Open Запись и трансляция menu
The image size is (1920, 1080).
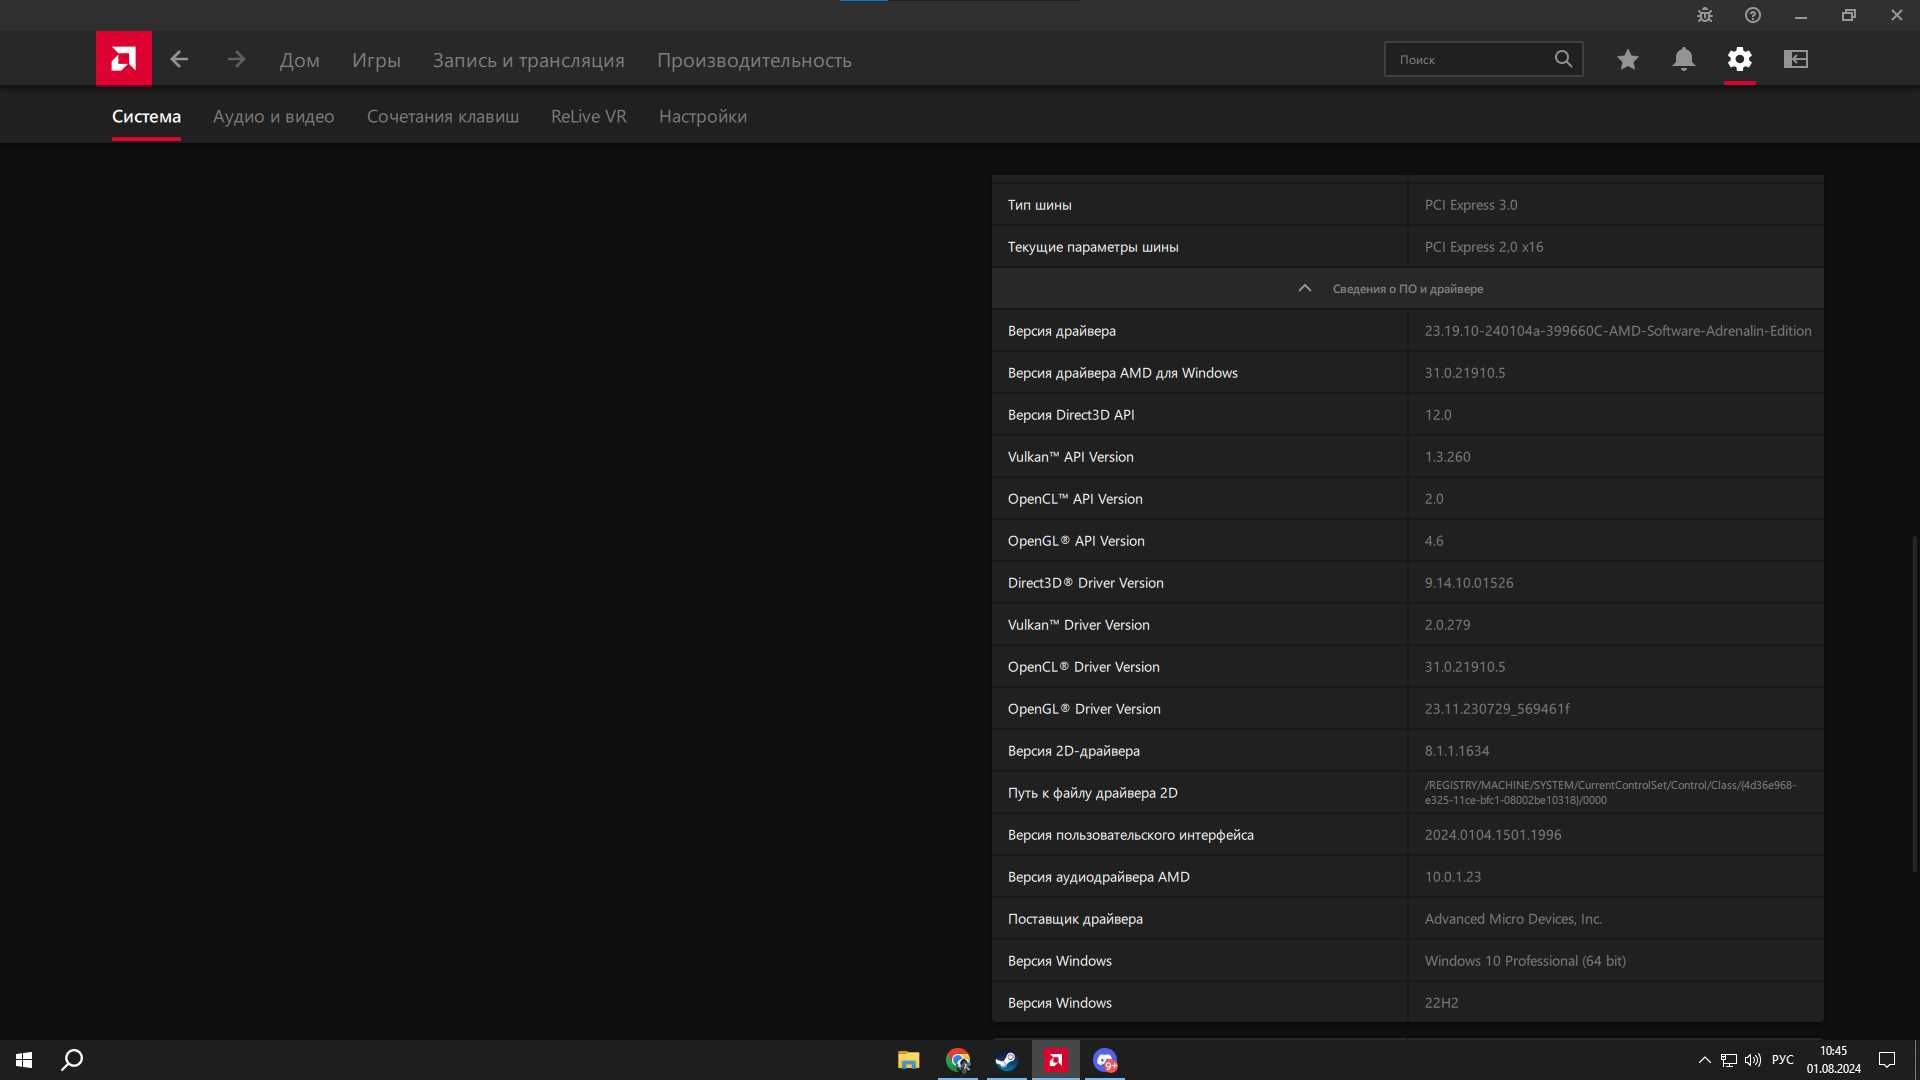tap(528, 60)
